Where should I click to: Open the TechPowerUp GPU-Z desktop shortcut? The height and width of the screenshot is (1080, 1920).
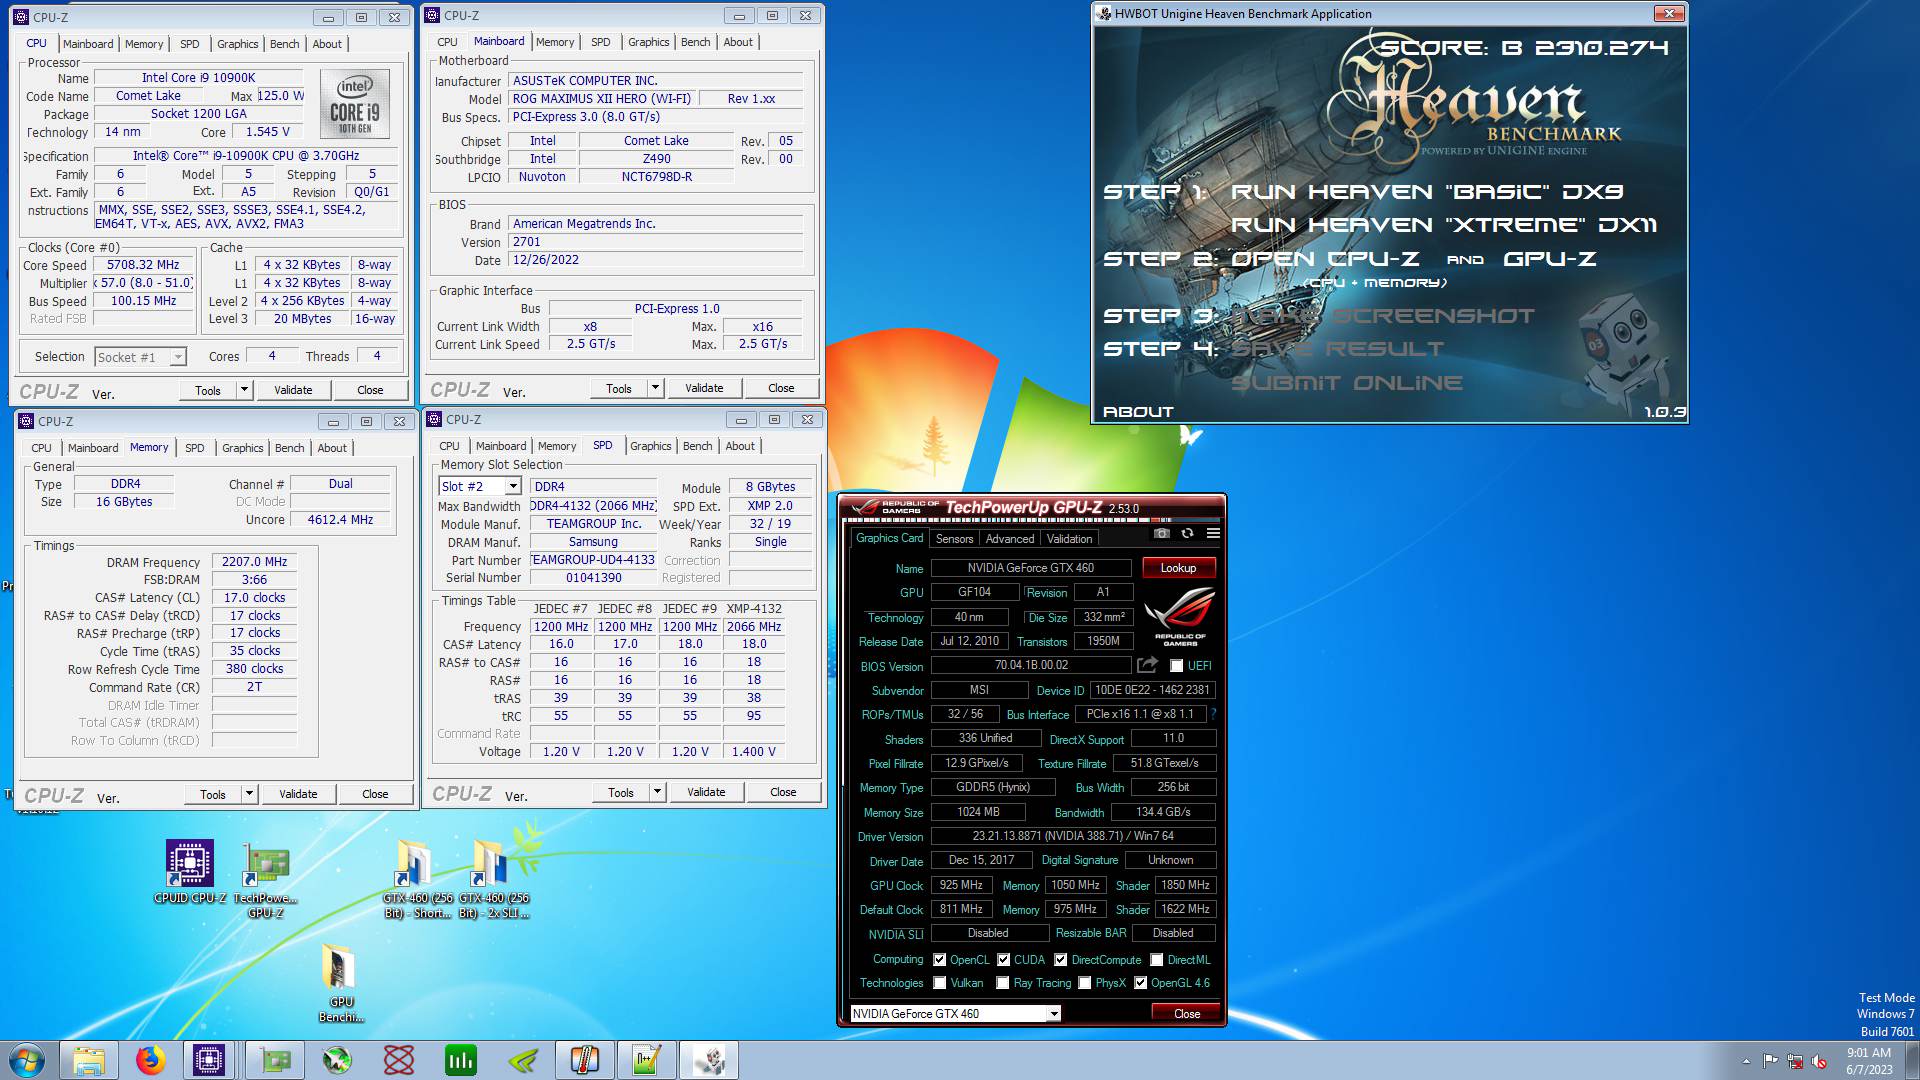pyautogui.click(x=266, y=880)
